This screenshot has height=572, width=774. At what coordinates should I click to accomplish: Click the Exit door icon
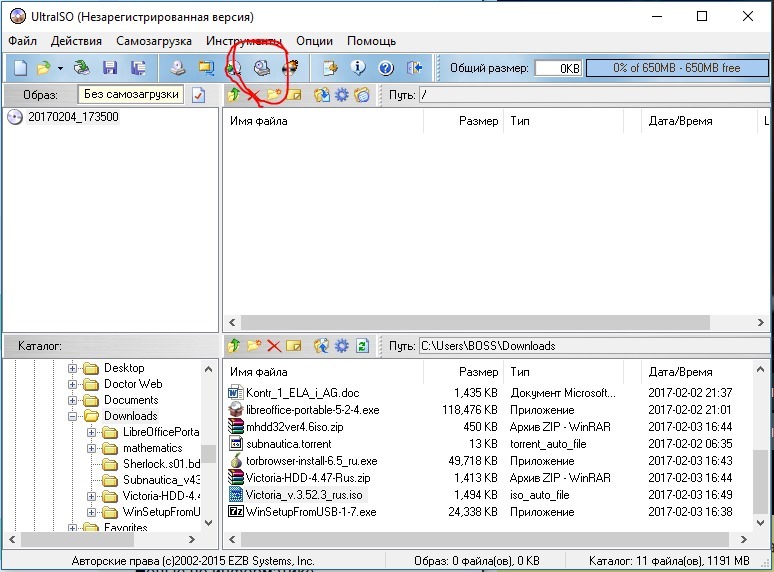point(414,68)
